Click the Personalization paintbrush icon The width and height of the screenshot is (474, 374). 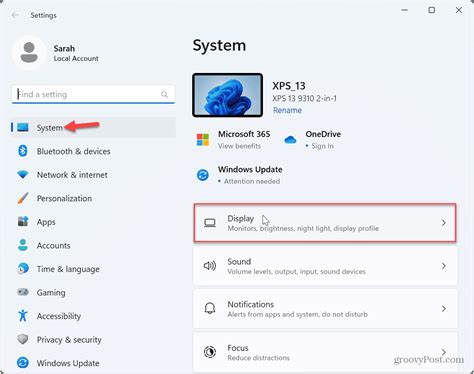23,198
